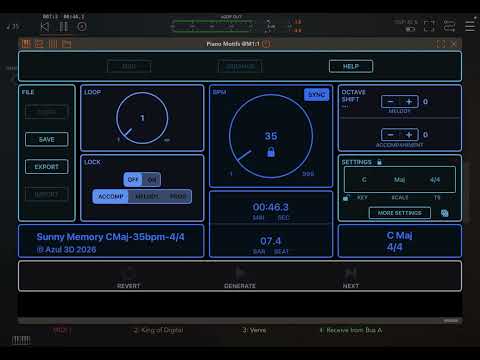This screenshot has height=360, width=480.
Task: Click the lock icon next to Settings label
Action: coord(379,162)
